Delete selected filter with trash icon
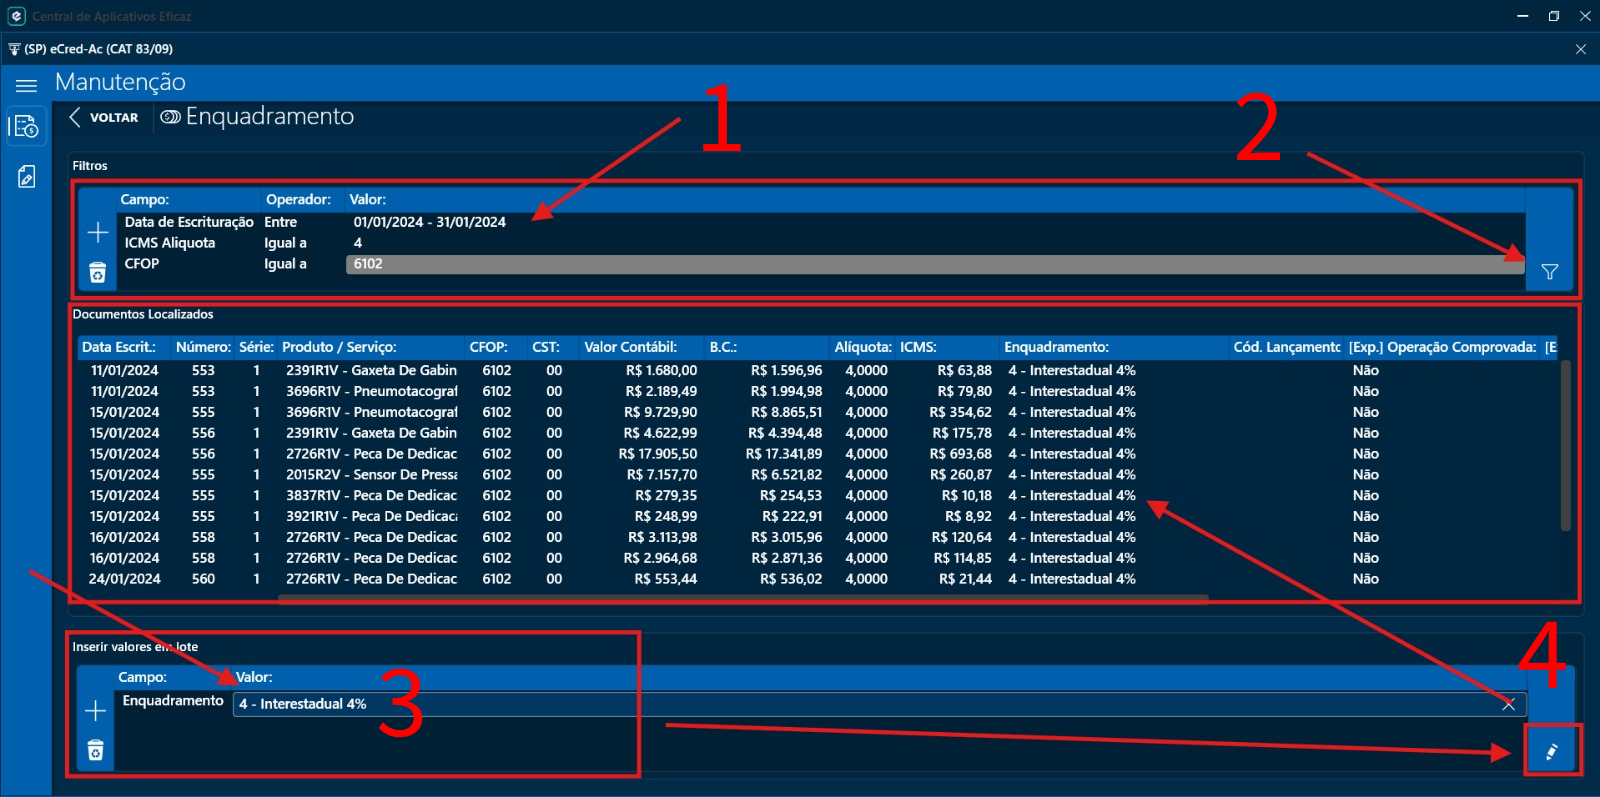 click(x=98, y=273)
